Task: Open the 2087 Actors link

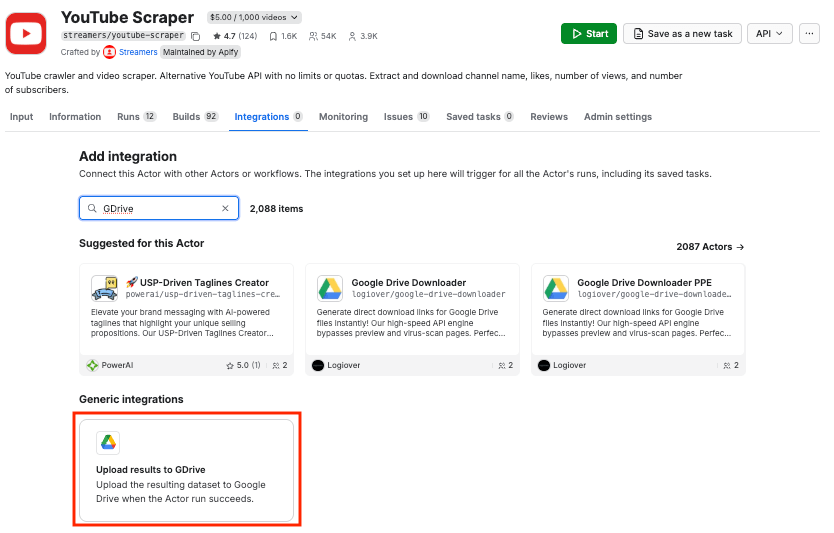Action: tap(710, 247)
